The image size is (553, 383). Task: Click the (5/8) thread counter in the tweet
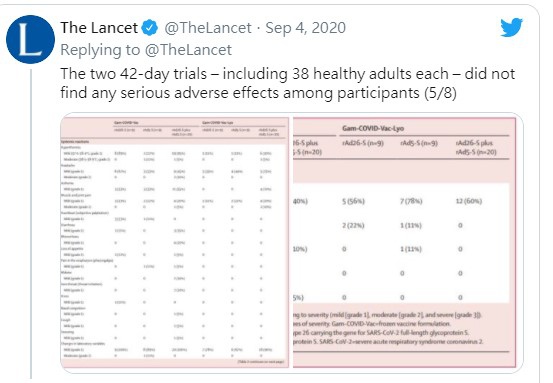[x=440, y=93]
